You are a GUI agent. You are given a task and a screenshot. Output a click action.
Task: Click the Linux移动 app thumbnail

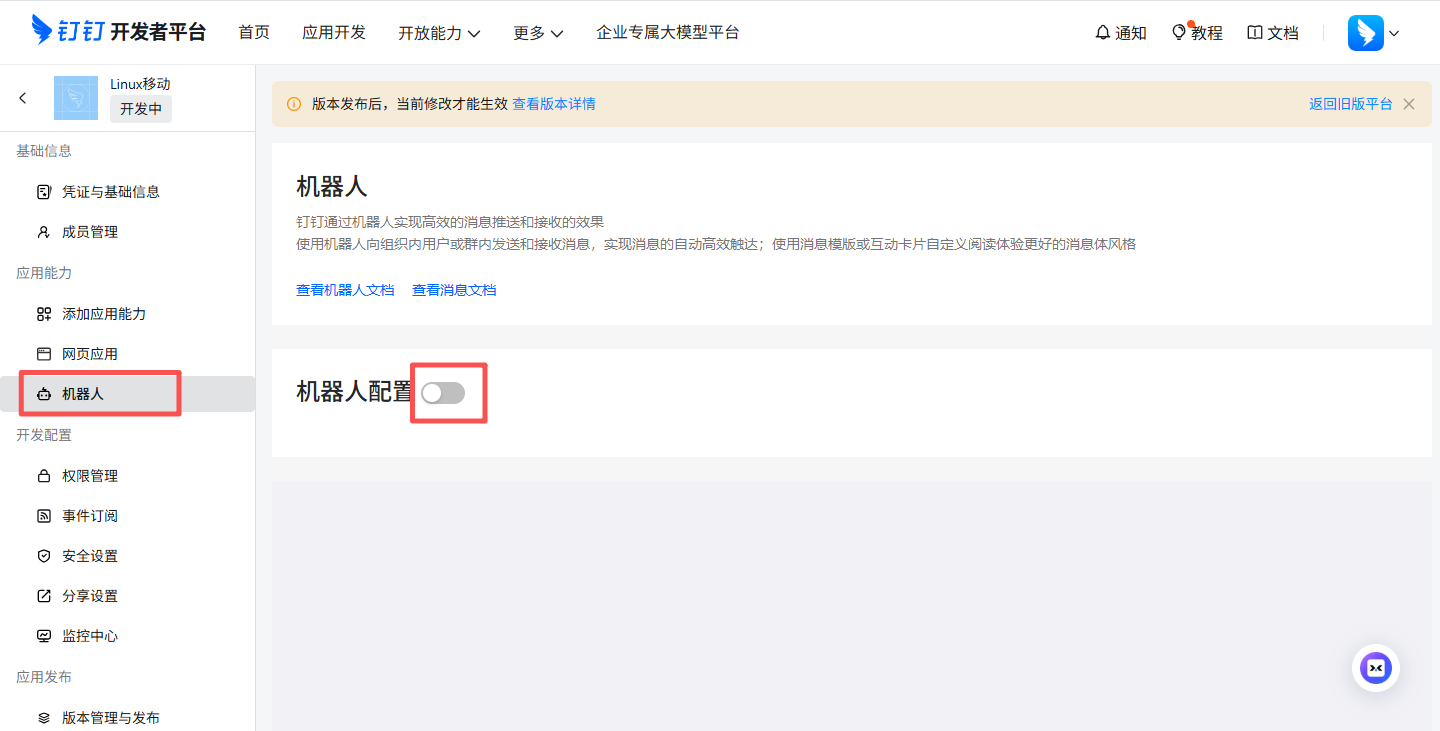76,98
